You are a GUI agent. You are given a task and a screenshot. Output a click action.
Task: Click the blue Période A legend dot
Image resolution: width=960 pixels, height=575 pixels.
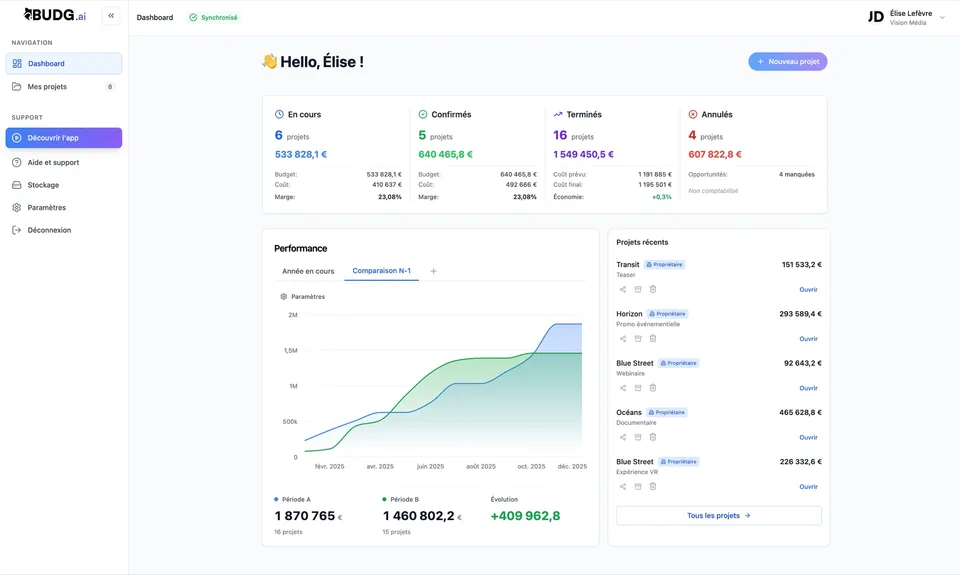[276, 499]
